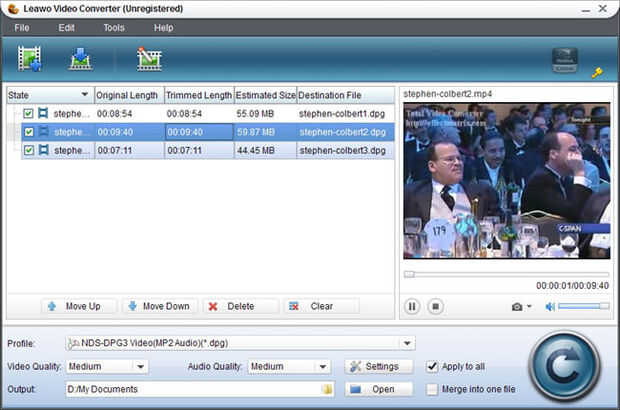Open the snapshot options dropdown arrow
Screen dimensions: 620x410
(x=529, y=306)
